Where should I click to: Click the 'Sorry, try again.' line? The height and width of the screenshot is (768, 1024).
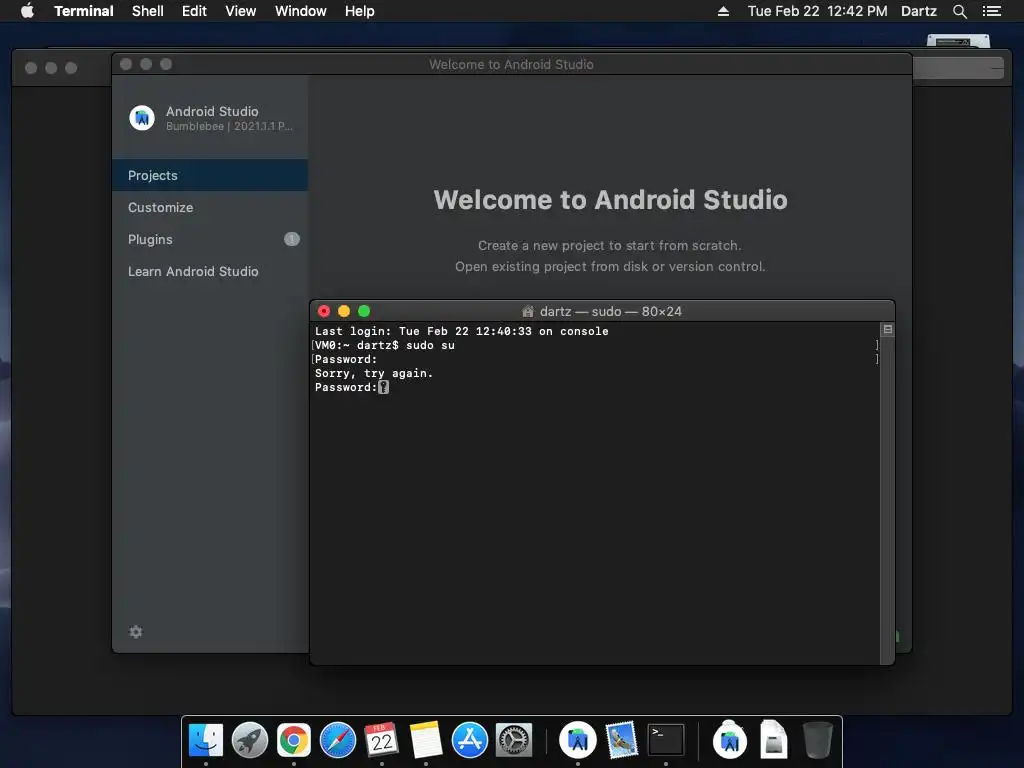coord(374,374)
